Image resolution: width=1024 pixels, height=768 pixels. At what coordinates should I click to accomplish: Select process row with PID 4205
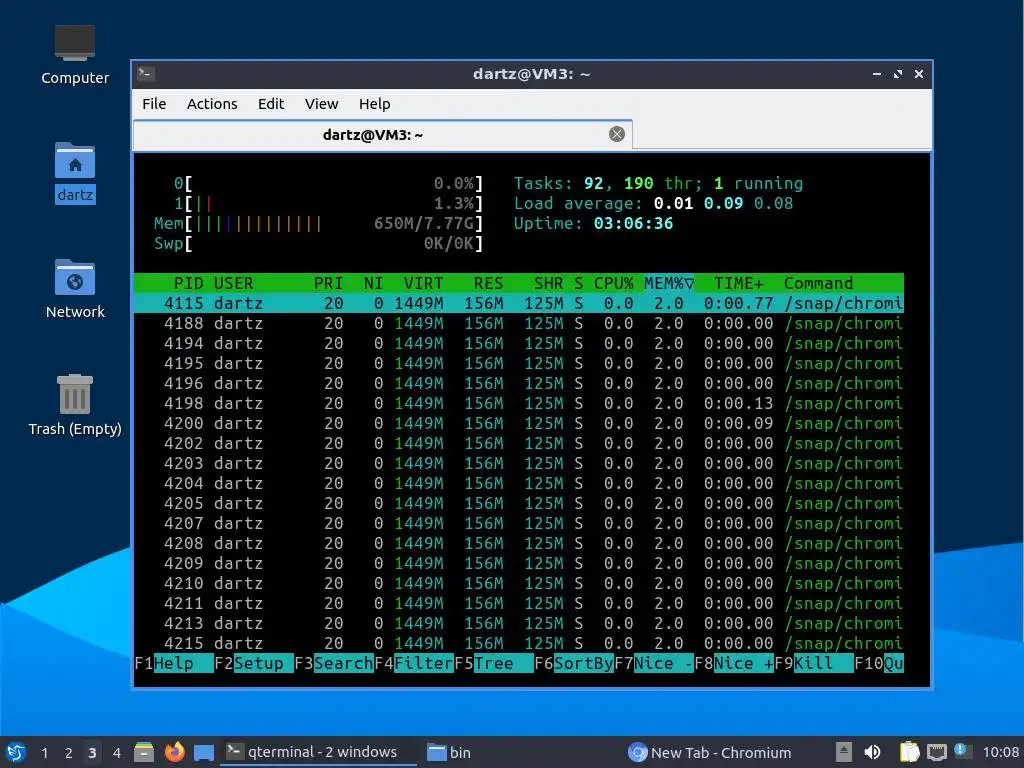pyautogui.click(x=519, y=503)
